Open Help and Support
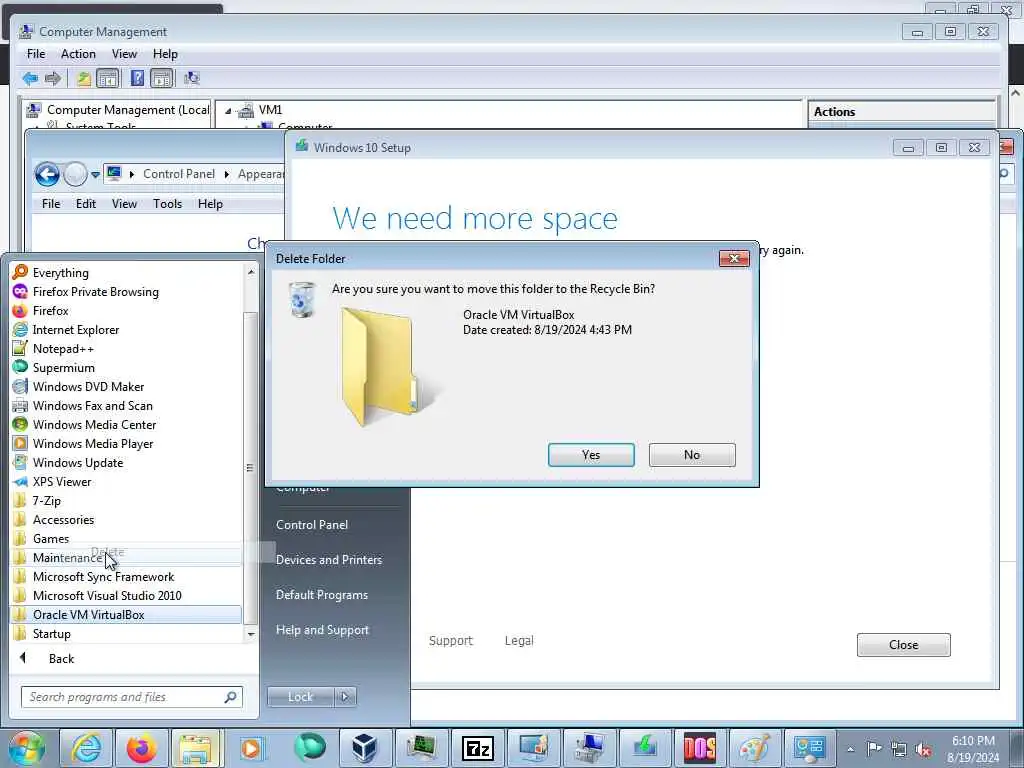1024x768 pixels. pos(322,630)
